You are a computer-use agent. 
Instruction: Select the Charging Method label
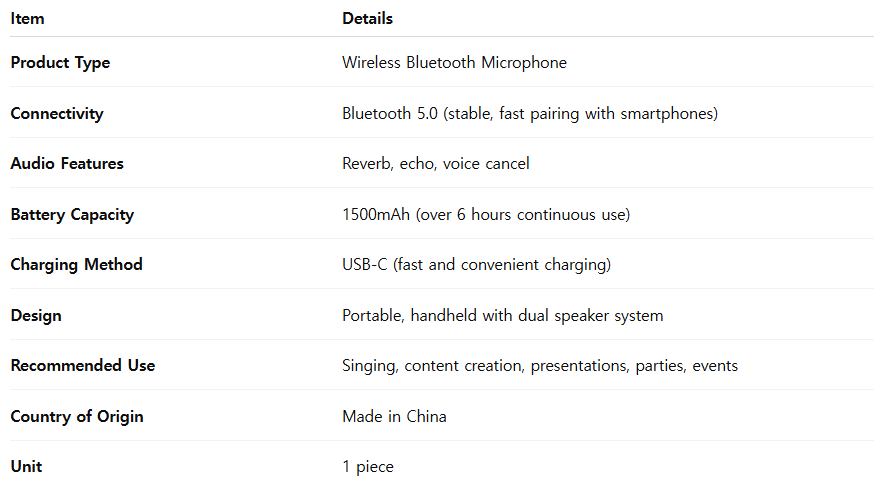(76, 264)
